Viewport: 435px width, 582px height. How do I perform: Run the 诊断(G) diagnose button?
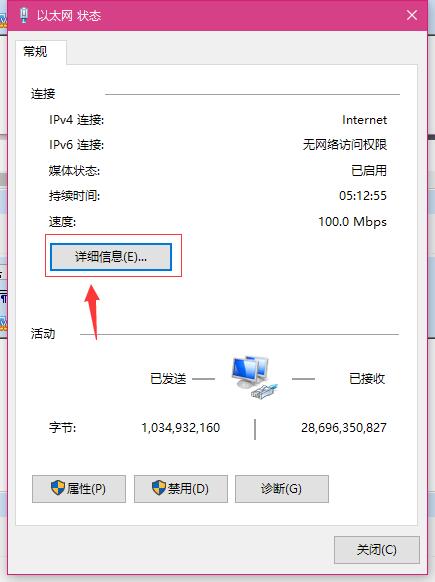click(x=282, y=489)
